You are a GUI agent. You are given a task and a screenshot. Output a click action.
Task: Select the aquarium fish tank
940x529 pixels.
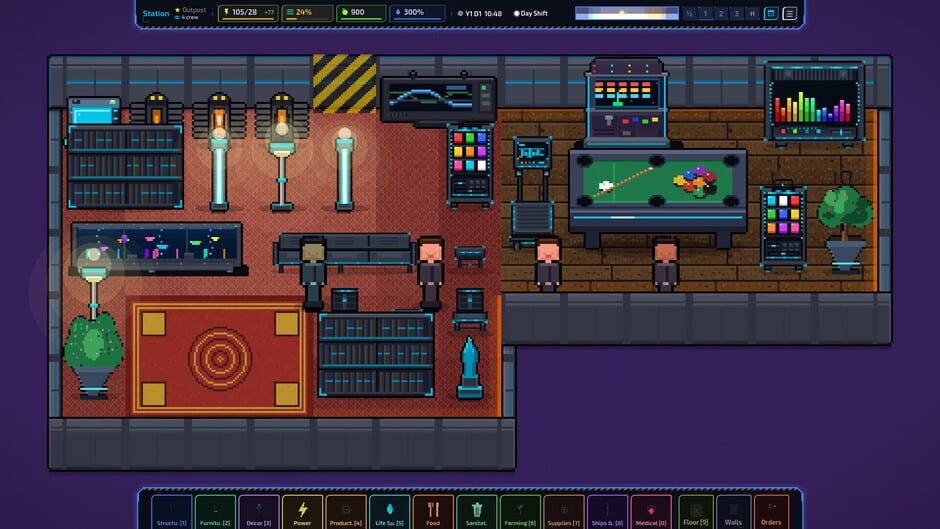157,248
